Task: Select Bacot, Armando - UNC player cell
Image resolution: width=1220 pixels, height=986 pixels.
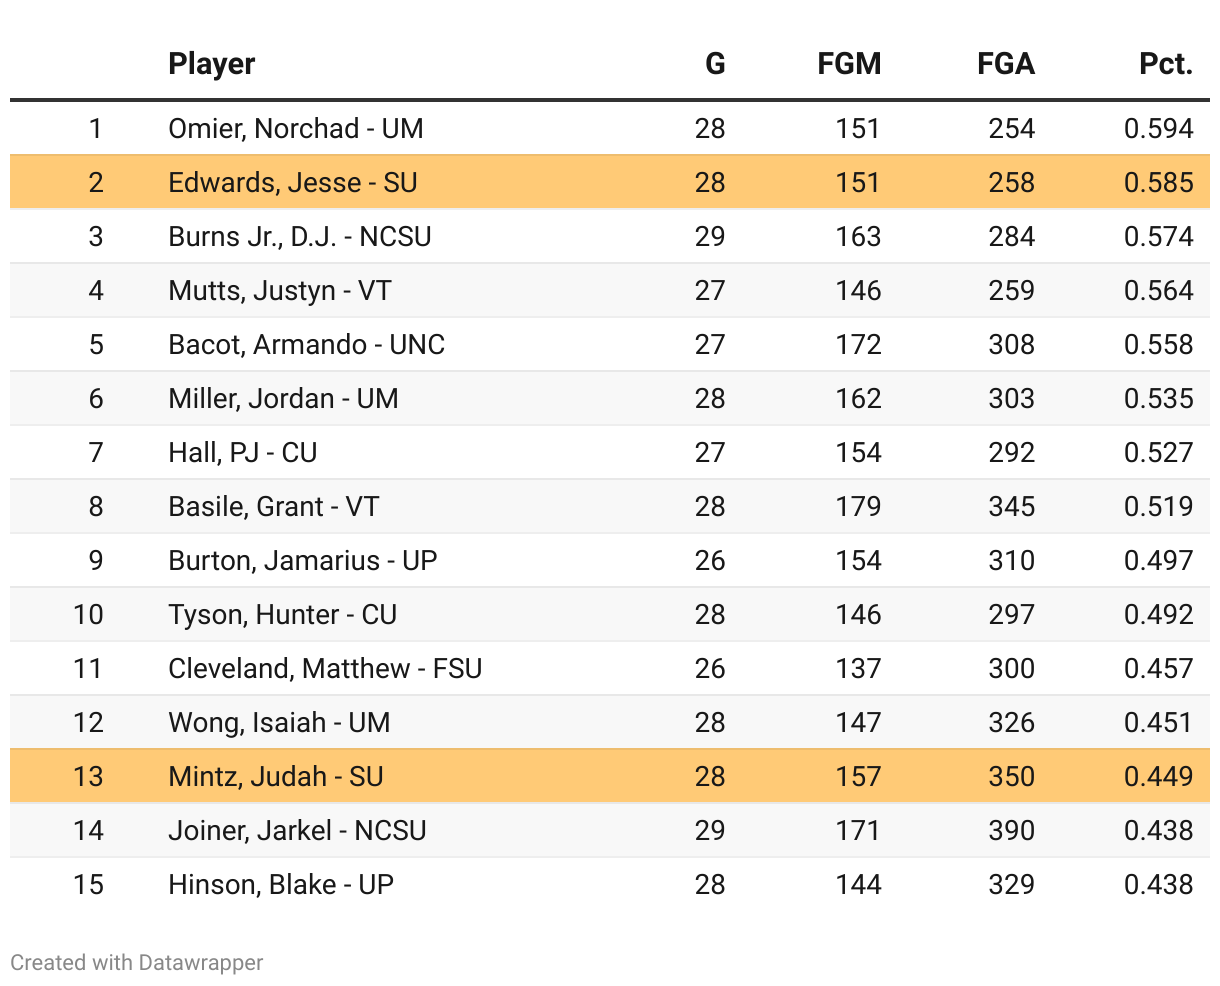Action: (x=306, y=345)
